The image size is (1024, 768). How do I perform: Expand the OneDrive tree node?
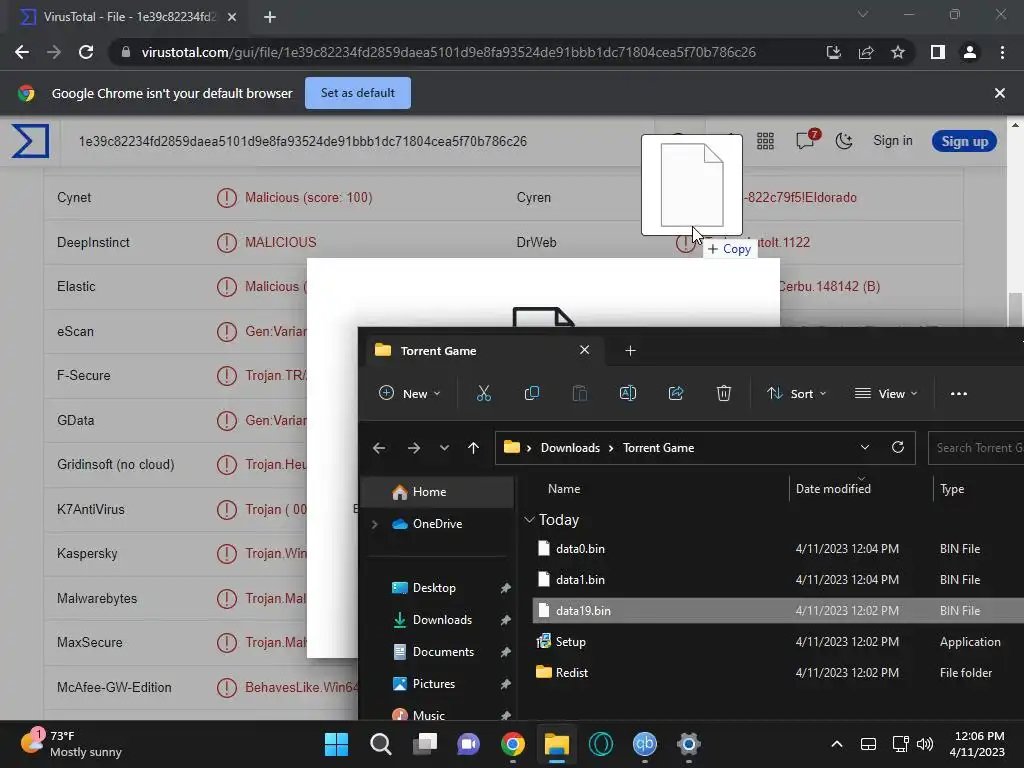pyautogui.click(x=374, y=524)
